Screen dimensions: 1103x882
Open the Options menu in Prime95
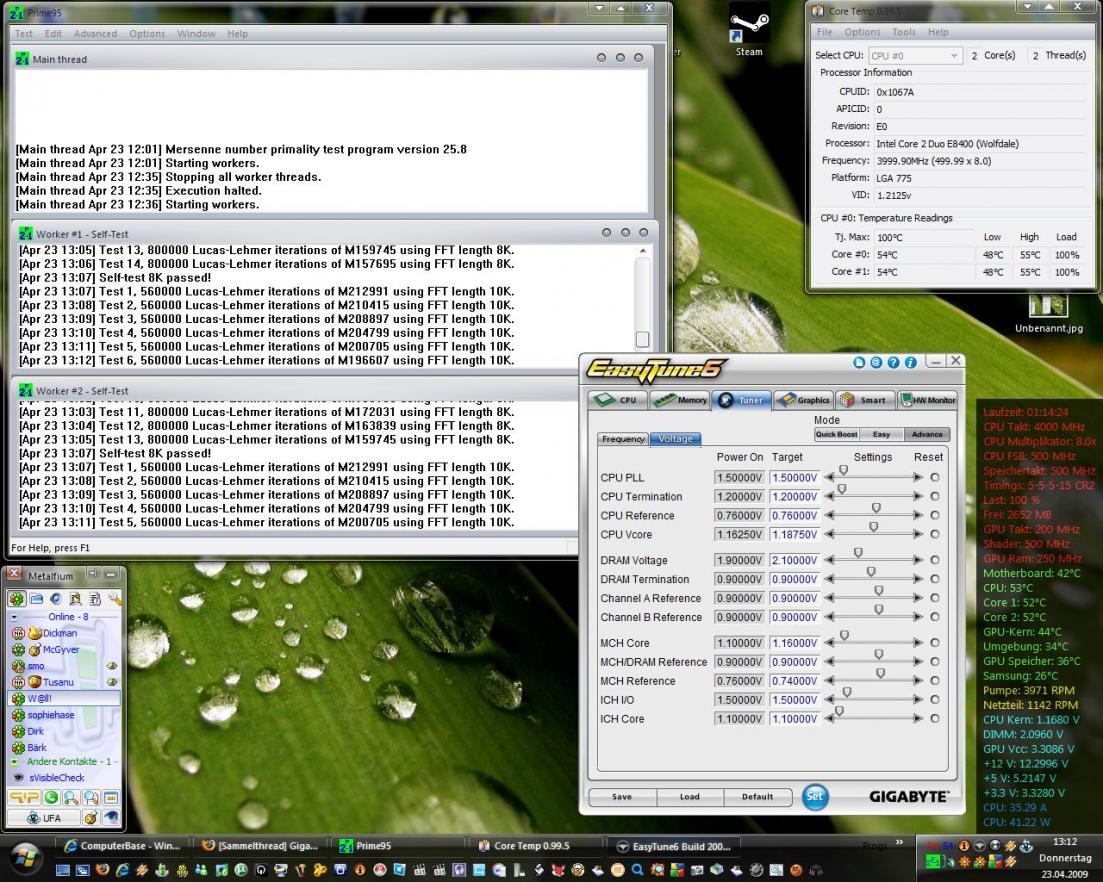[x=147, y=34]
